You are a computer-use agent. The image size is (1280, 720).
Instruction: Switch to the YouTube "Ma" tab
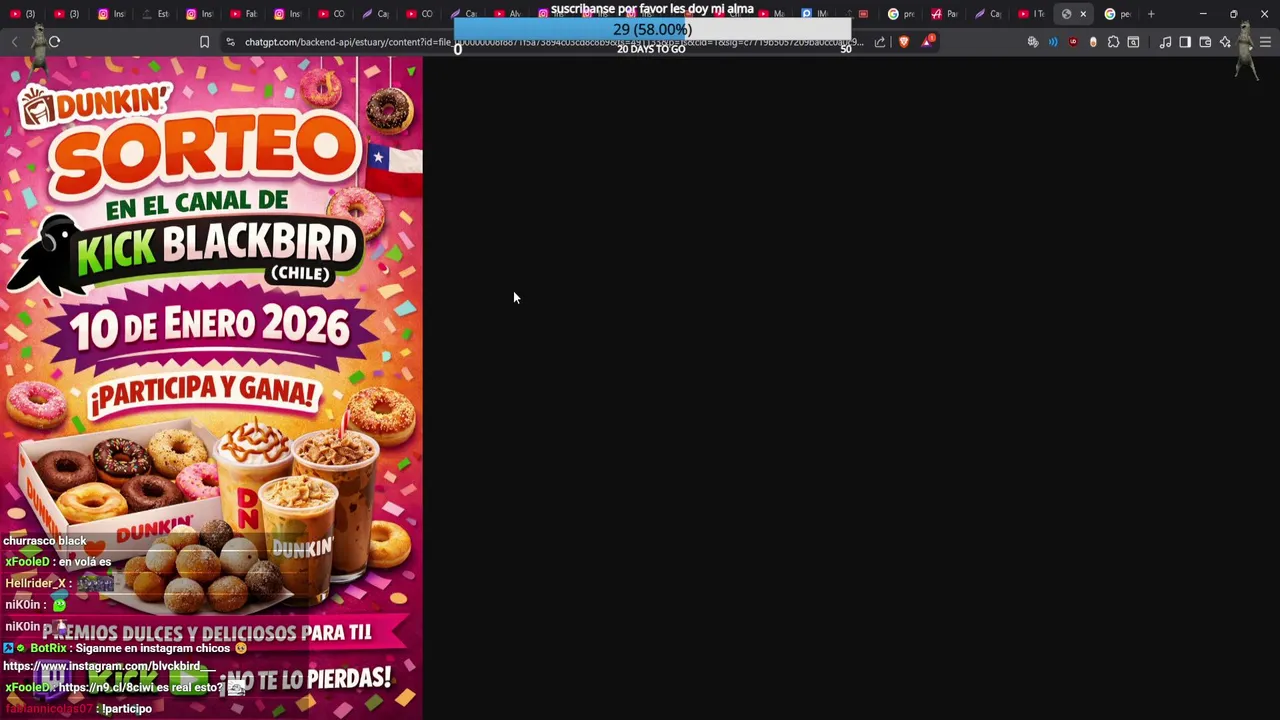(772, 14)
